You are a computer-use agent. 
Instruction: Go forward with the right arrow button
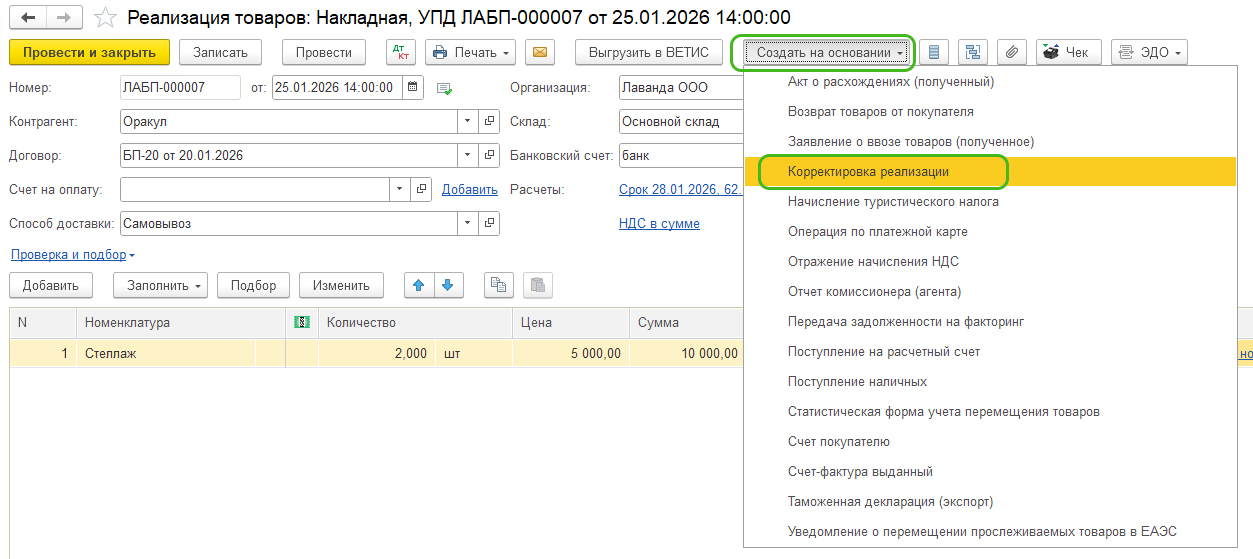63,17
